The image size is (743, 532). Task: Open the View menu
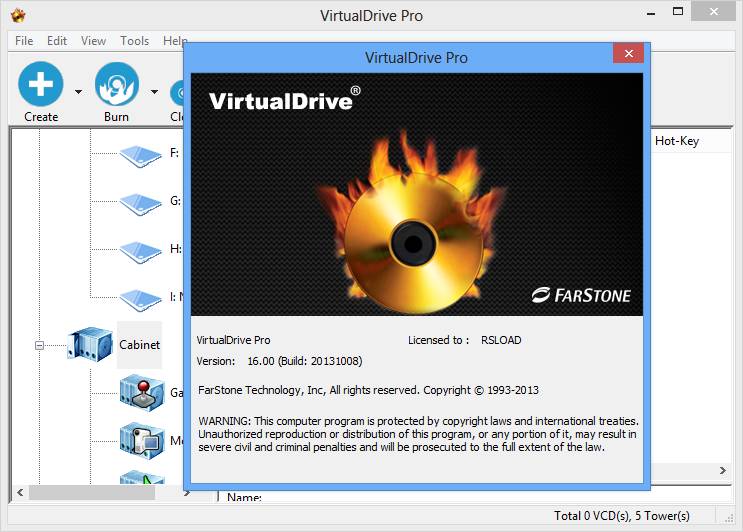(x=93, y=41)
